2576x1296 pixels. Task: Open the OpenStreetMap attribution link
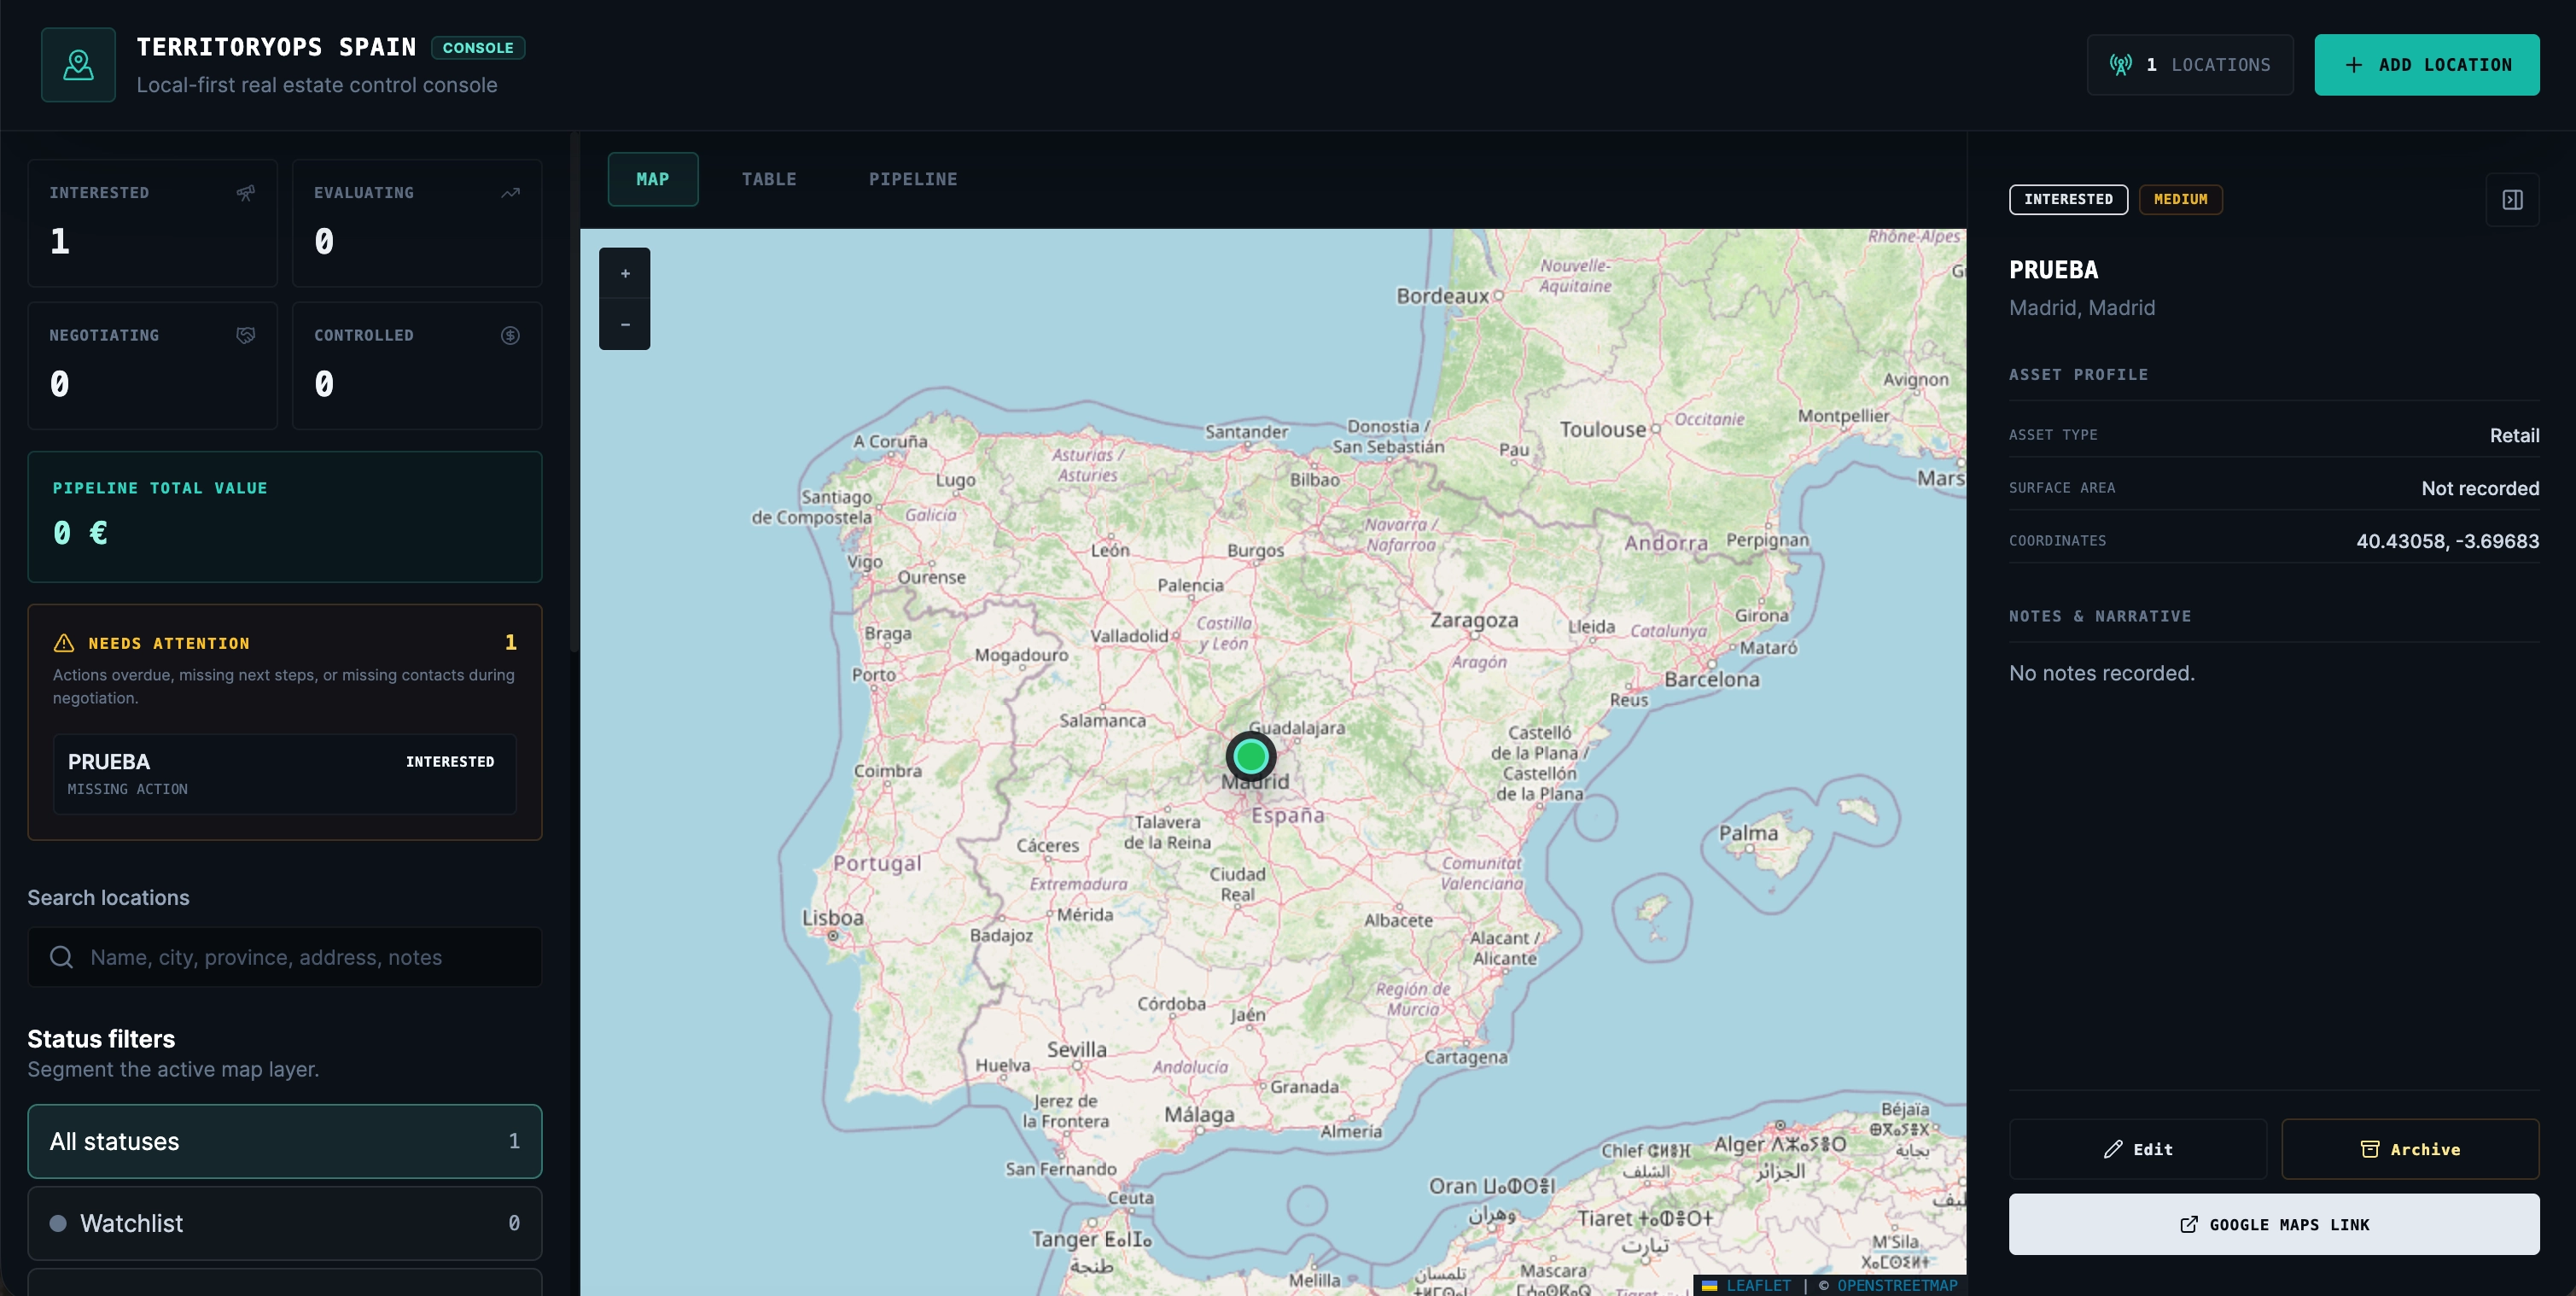pyautogui.click(x=1897, y=1285)
